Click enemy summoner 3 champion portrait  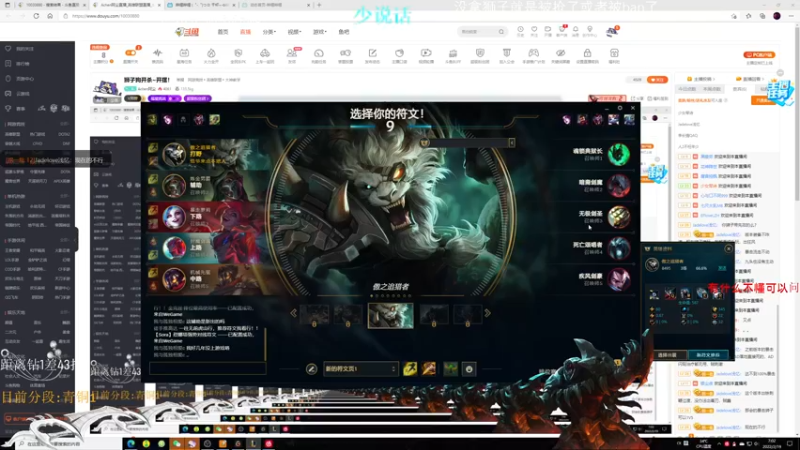[x=618, y=217]
